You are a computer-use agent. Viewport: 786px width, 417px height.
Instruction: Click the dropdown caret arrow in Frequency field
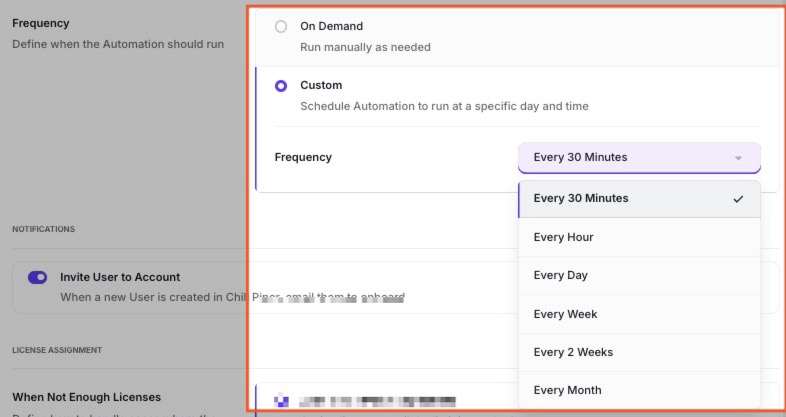click(738, 158)
